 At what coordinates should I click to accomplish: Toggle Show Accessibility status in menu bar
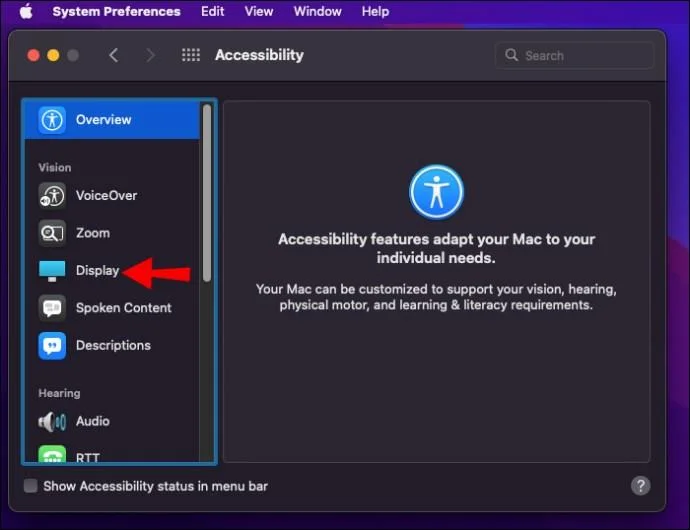pos(30,486)
